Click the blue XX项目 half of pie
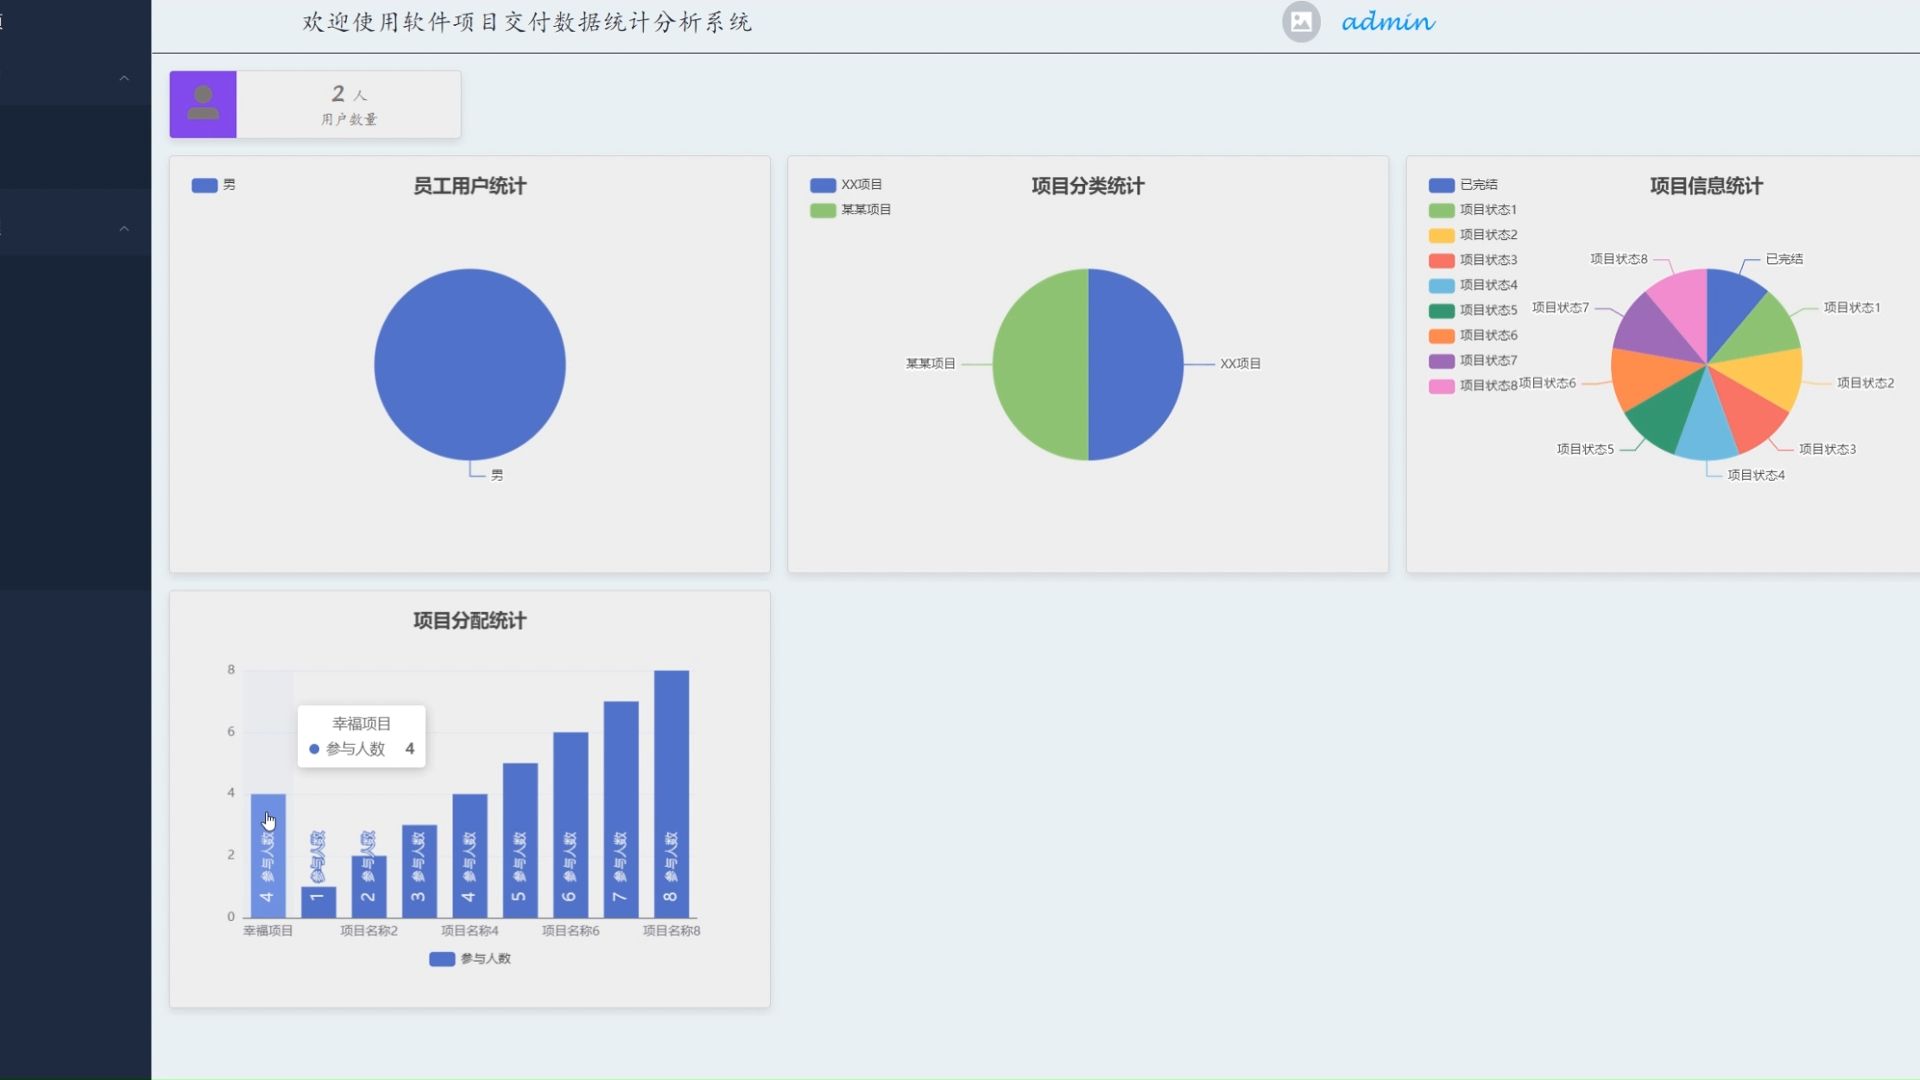This screenshot has height=1080, width=1920. [1136, 364]
